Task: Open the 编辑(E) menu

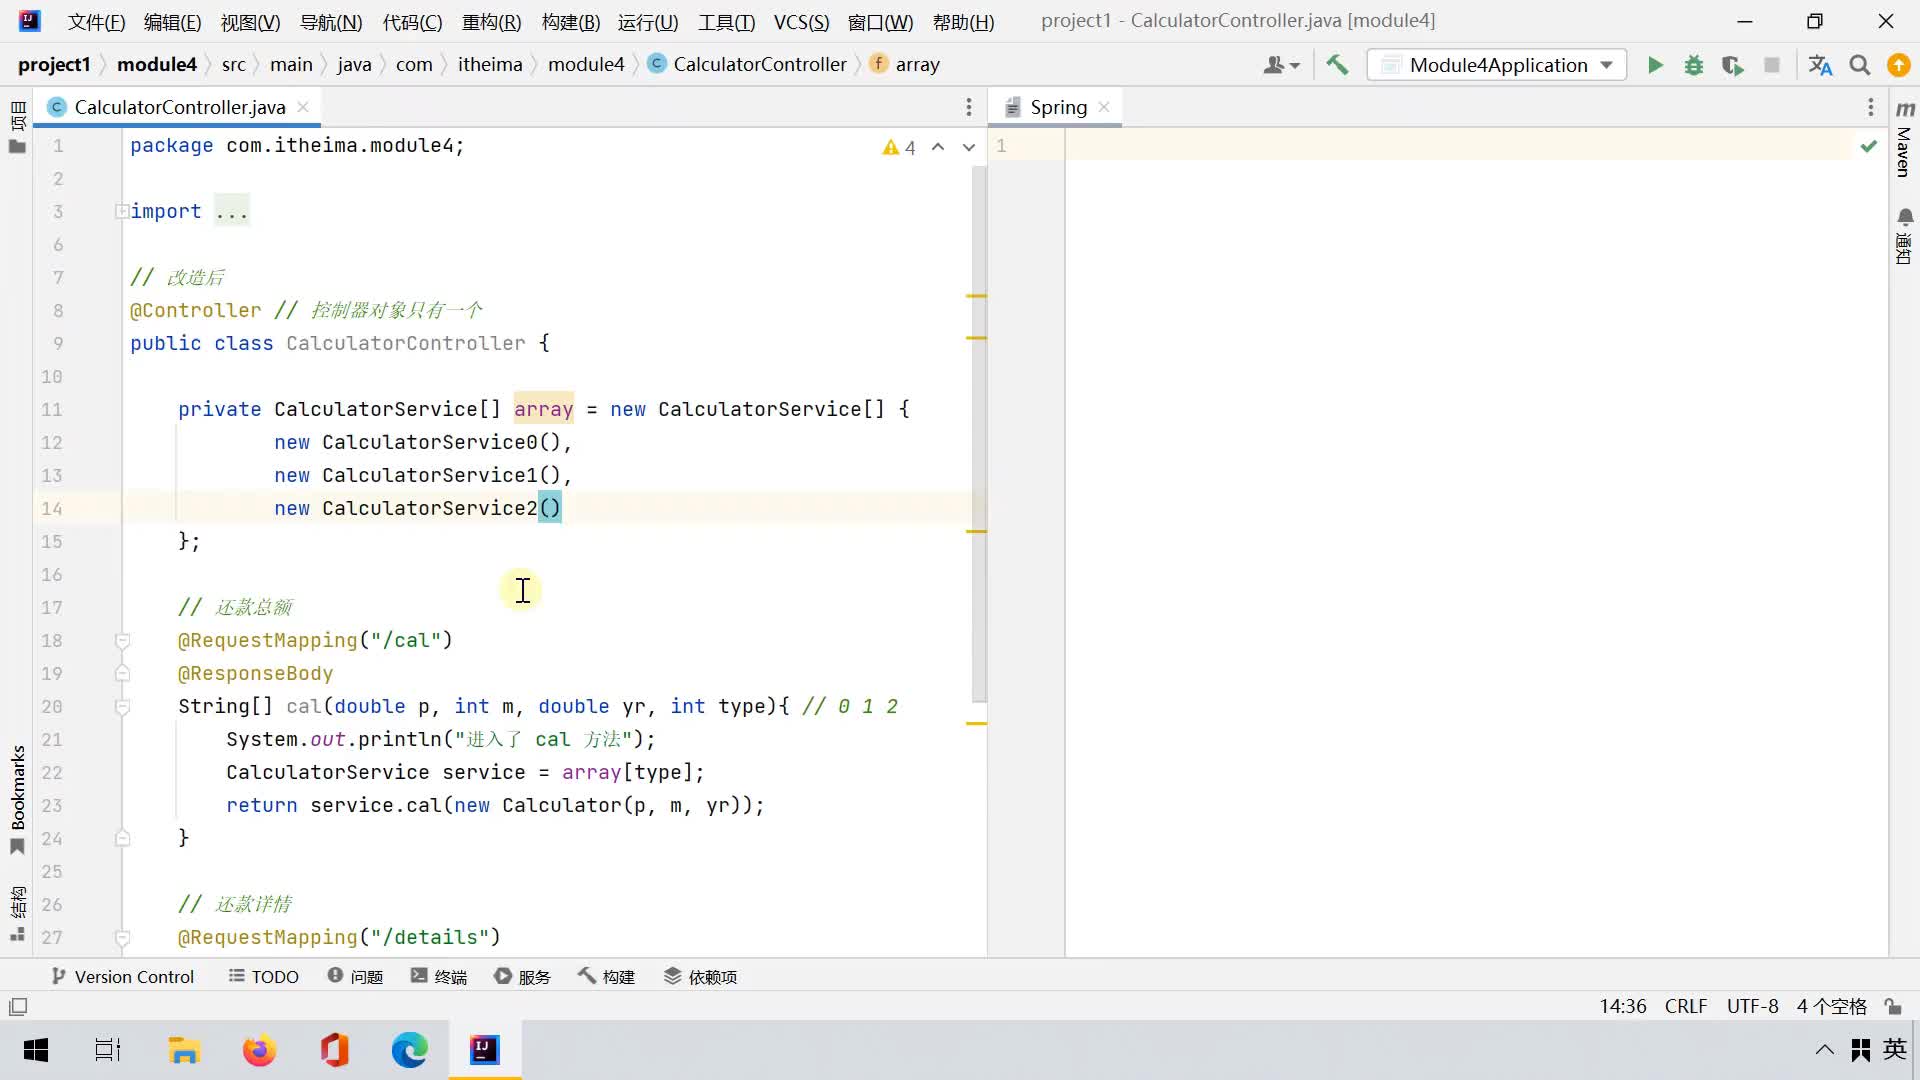Action: coord(172,22)
